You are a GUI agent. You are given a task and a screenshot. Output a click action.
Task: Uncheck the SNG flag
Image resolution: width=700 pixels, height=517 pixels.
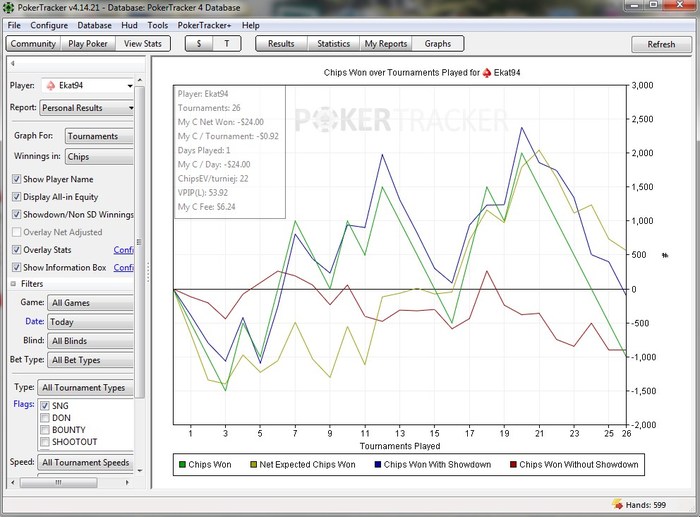pos(45,406)
